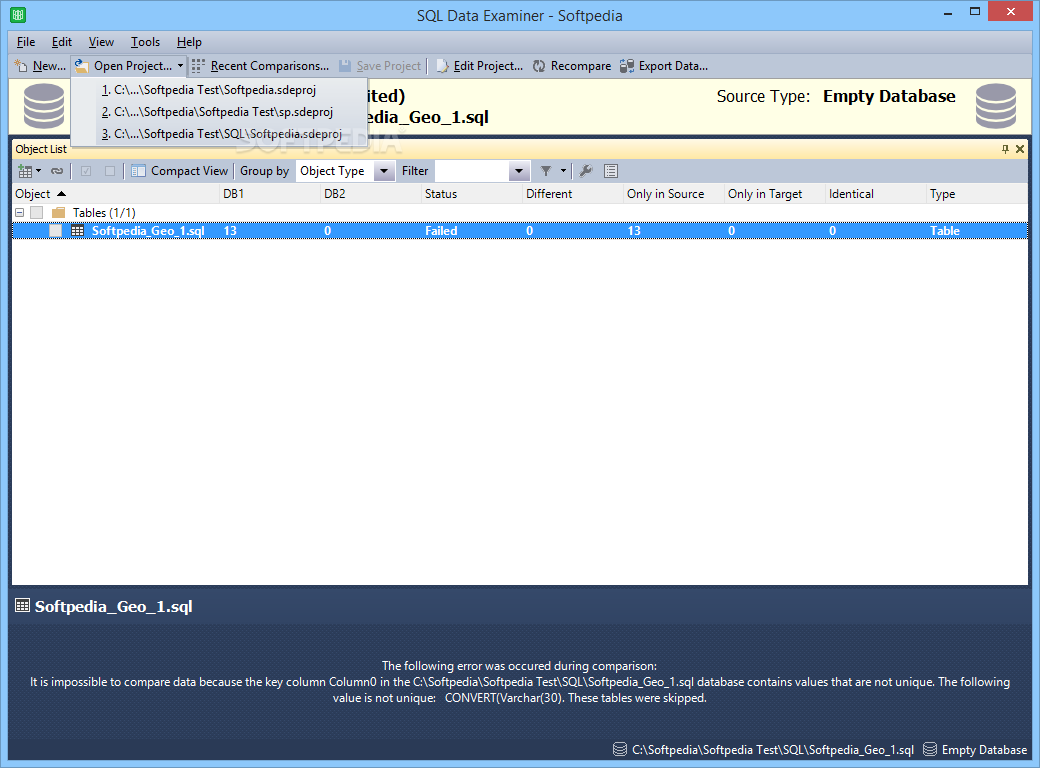Click the Recompare refresh icon

(539, 66)
